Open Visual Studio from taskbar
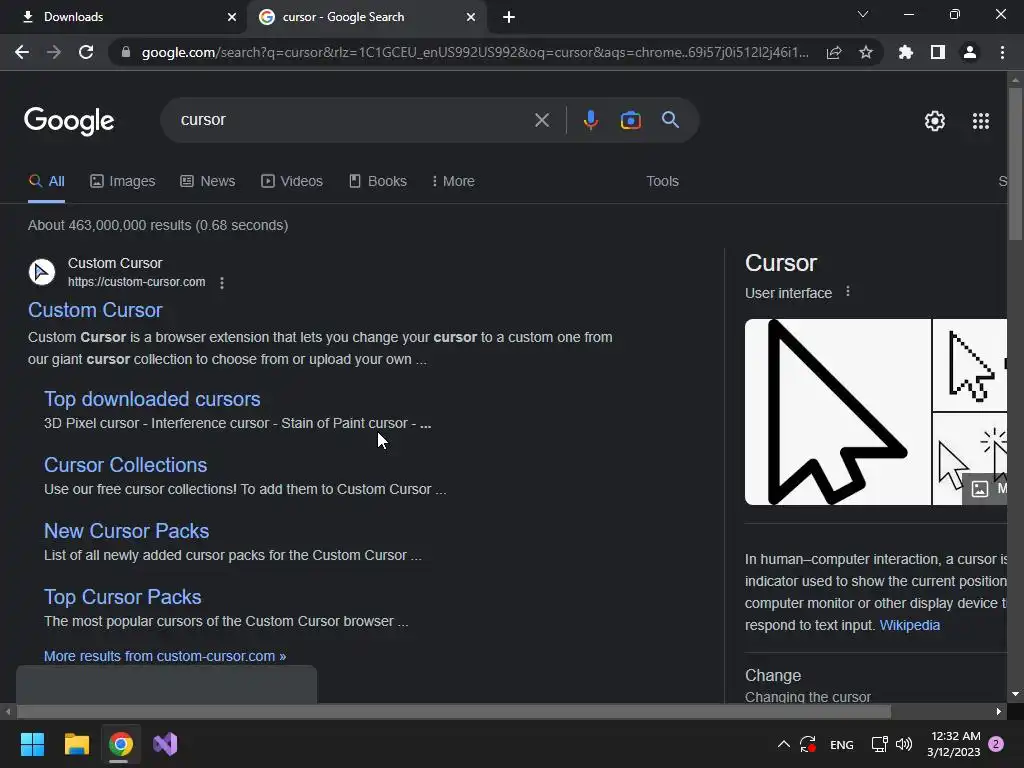1024x768 pixels. 165,744
